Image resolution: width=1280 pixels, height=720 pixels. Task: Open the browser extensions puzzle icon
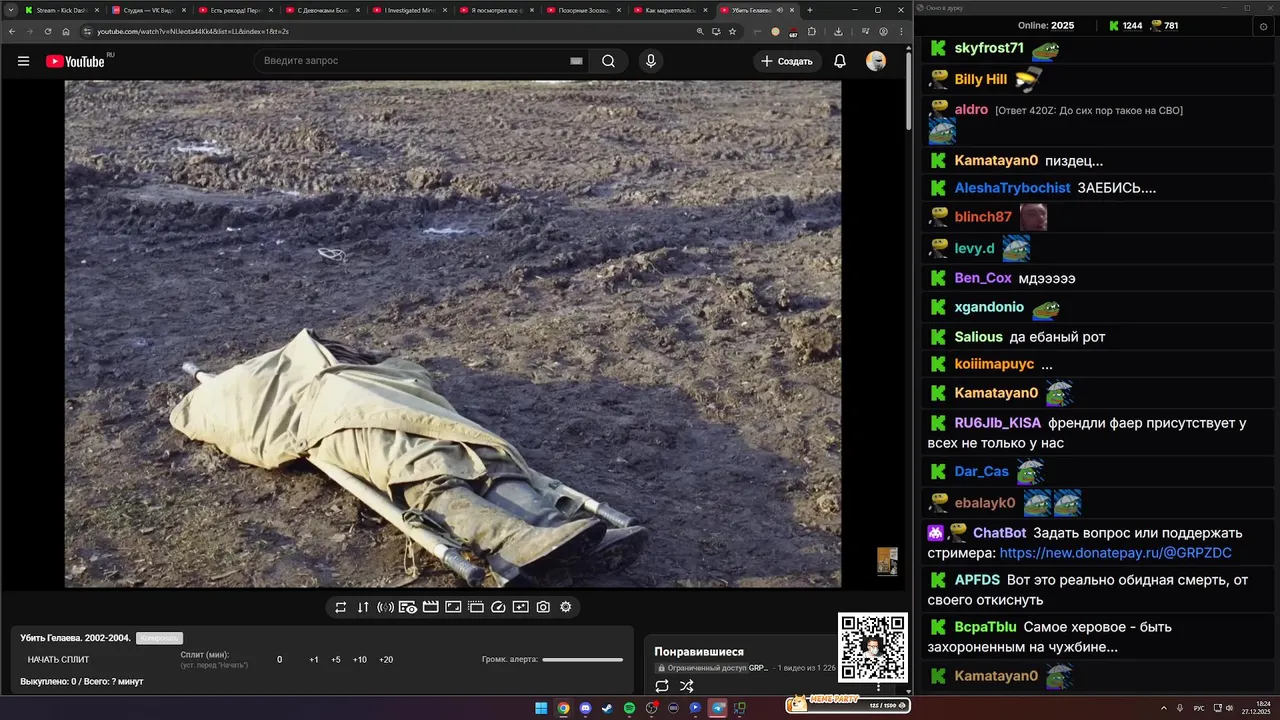point(812,31)
